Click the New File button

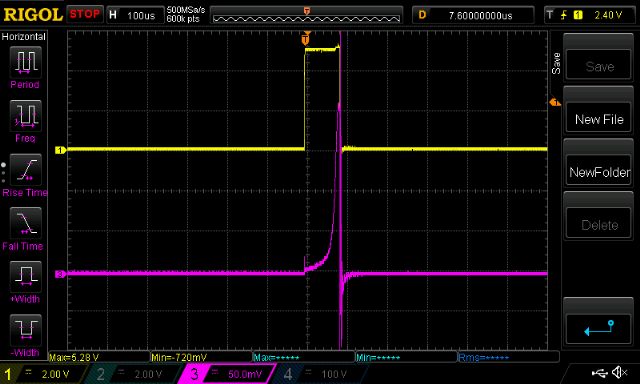click(598, 119)
